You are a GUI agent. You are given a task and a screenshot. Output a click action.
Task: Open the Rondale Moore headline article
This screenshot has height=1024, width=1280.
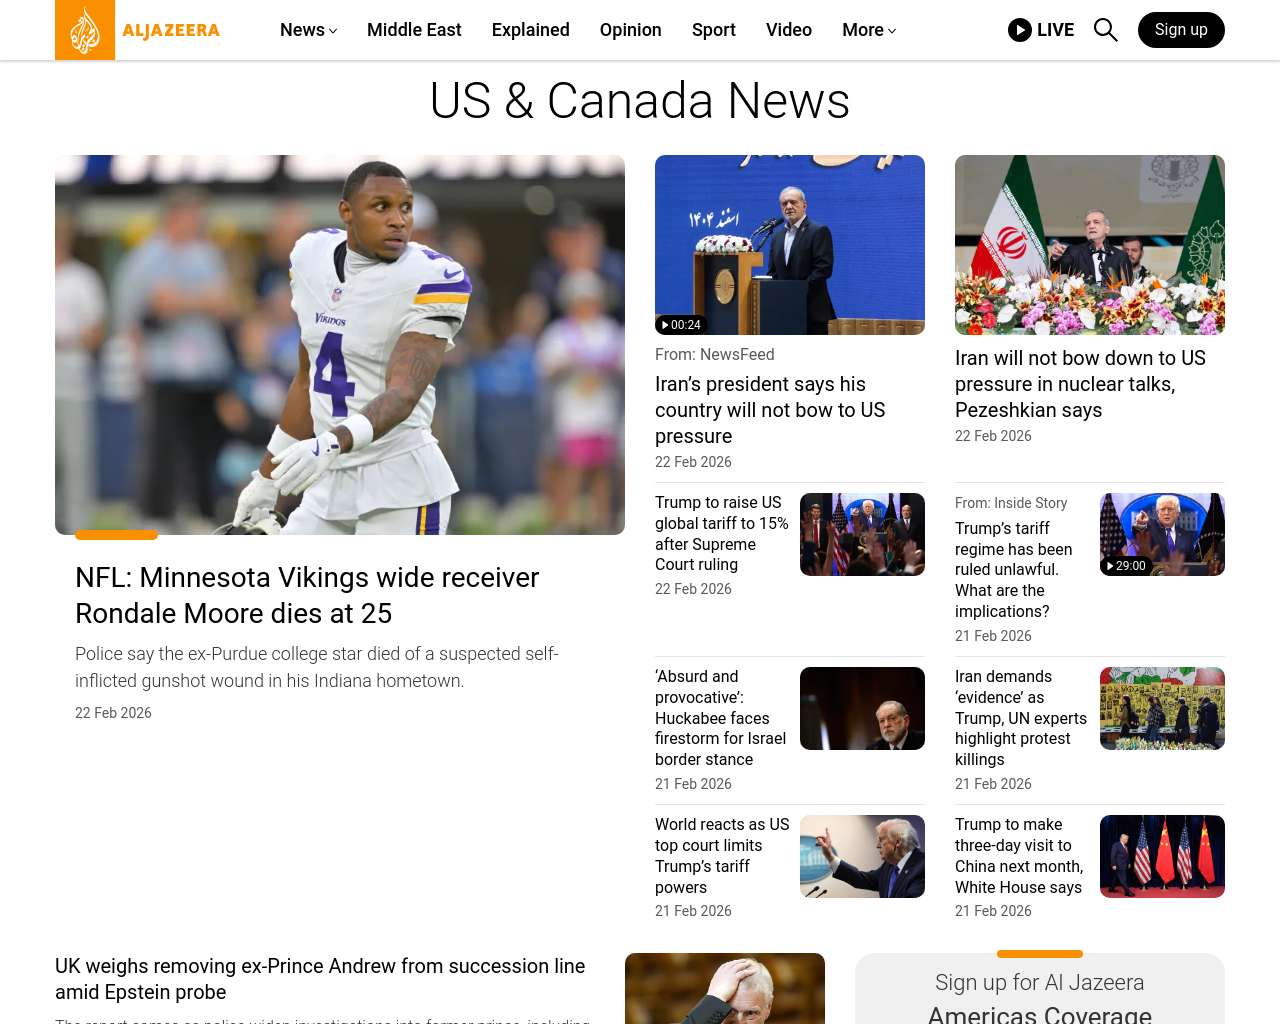(307, 595)
